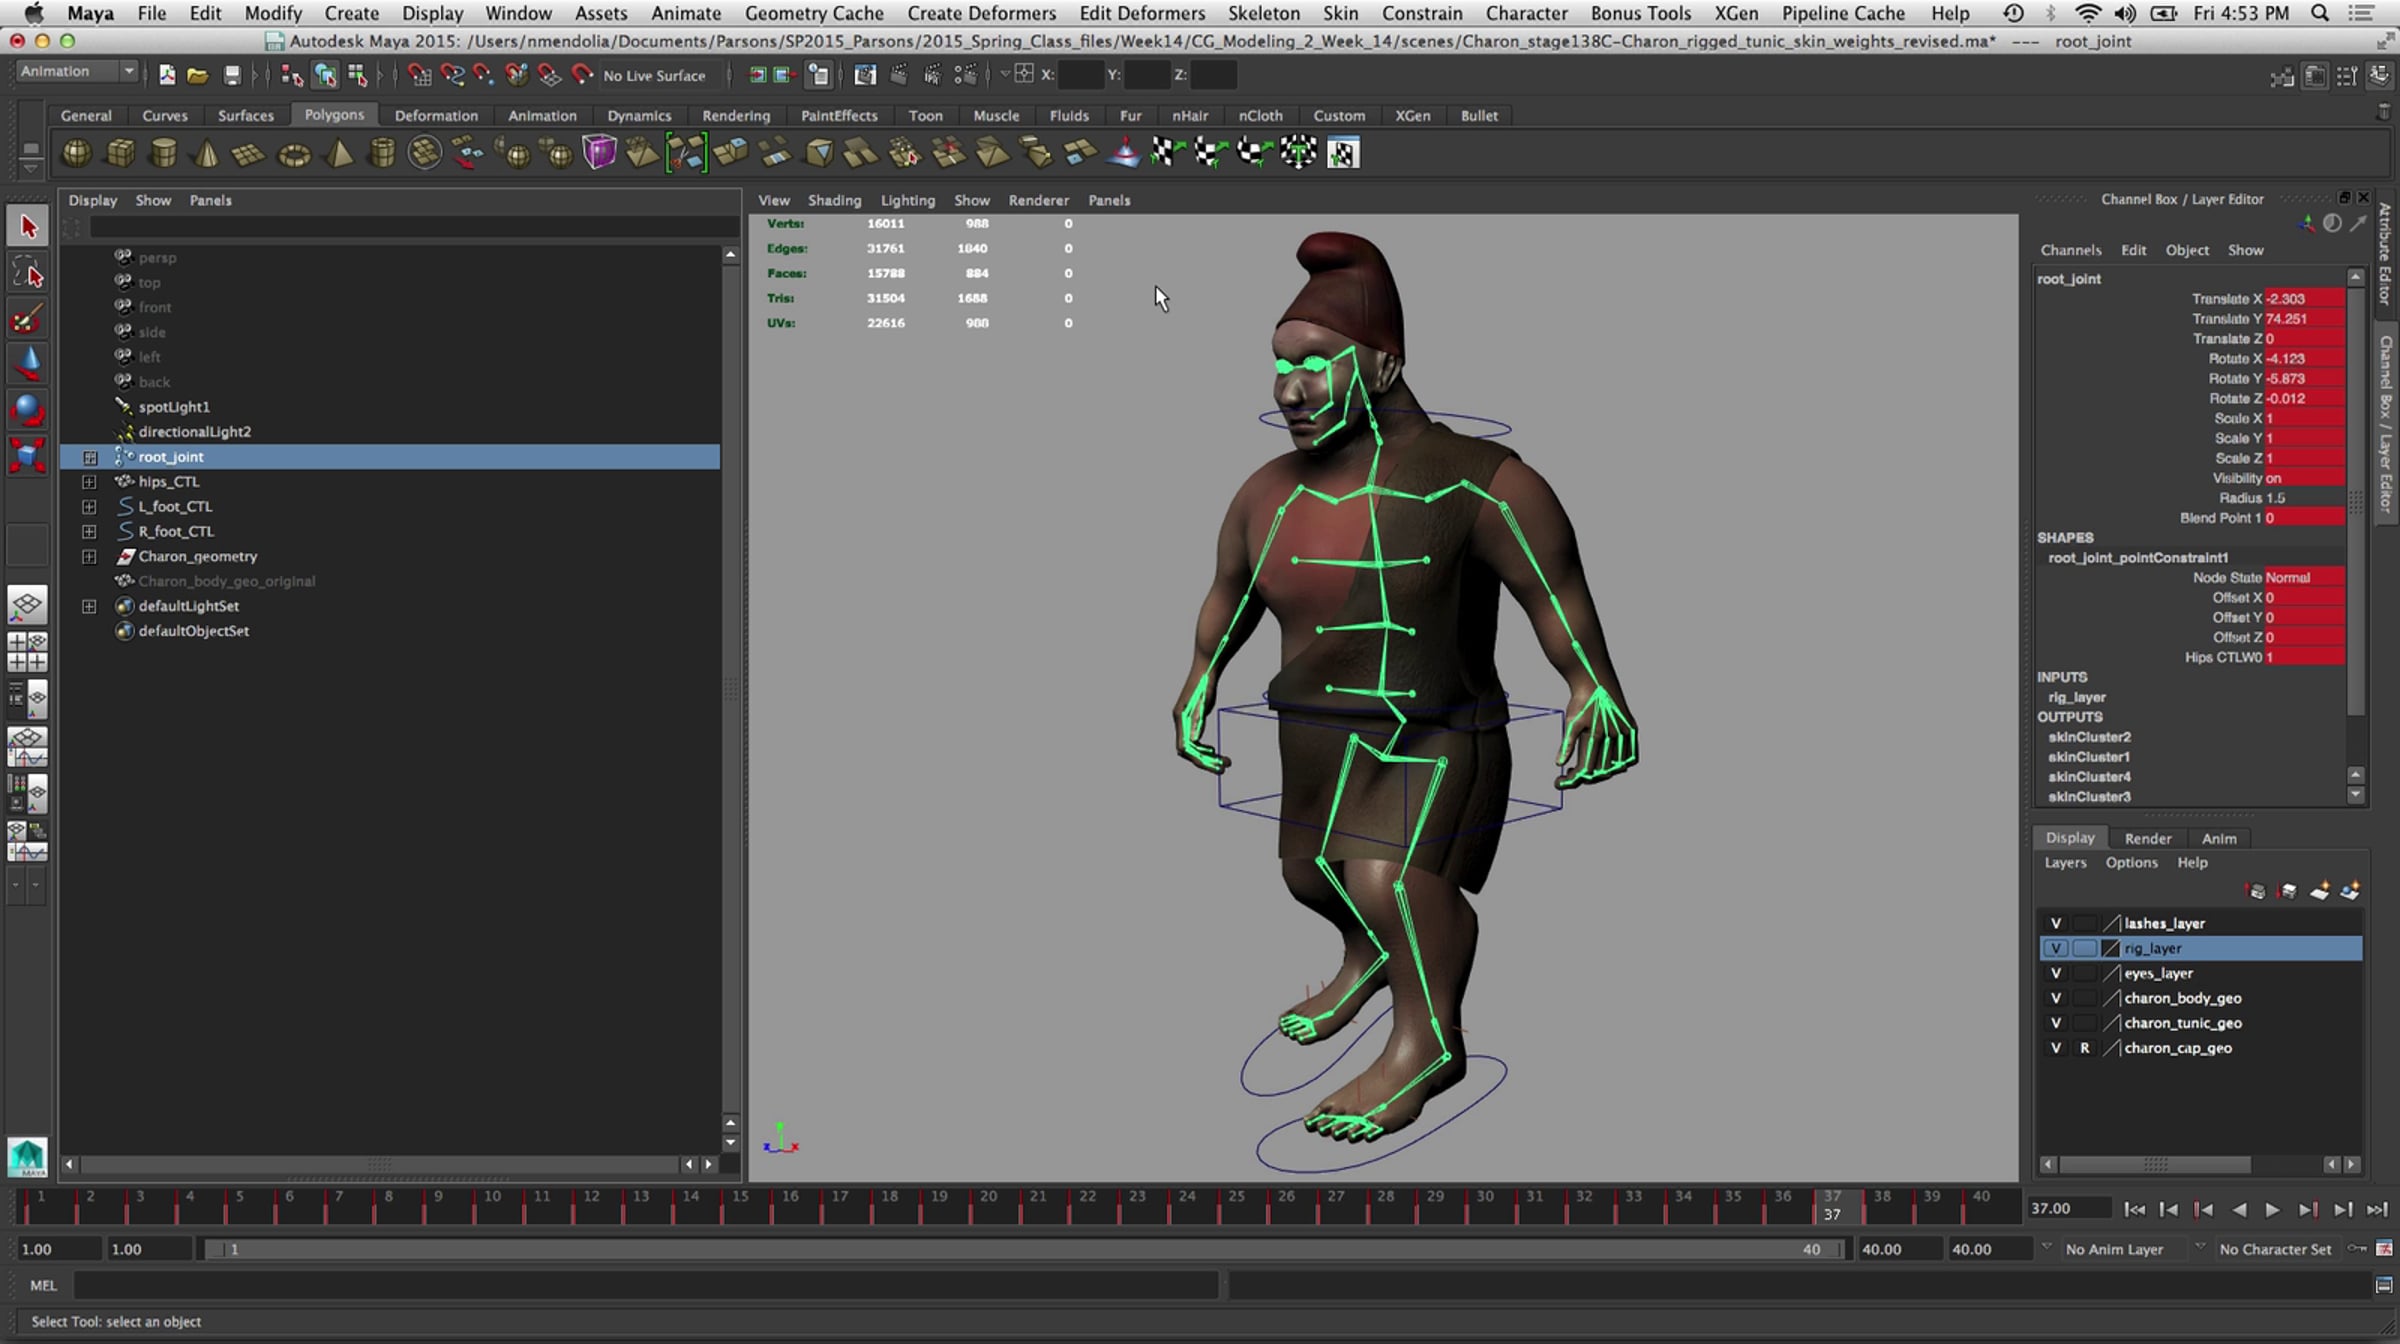The image size is (2400, 1344).
Task: Hide the charon_tunic_geo layer
Action: coord(2055,1023)
